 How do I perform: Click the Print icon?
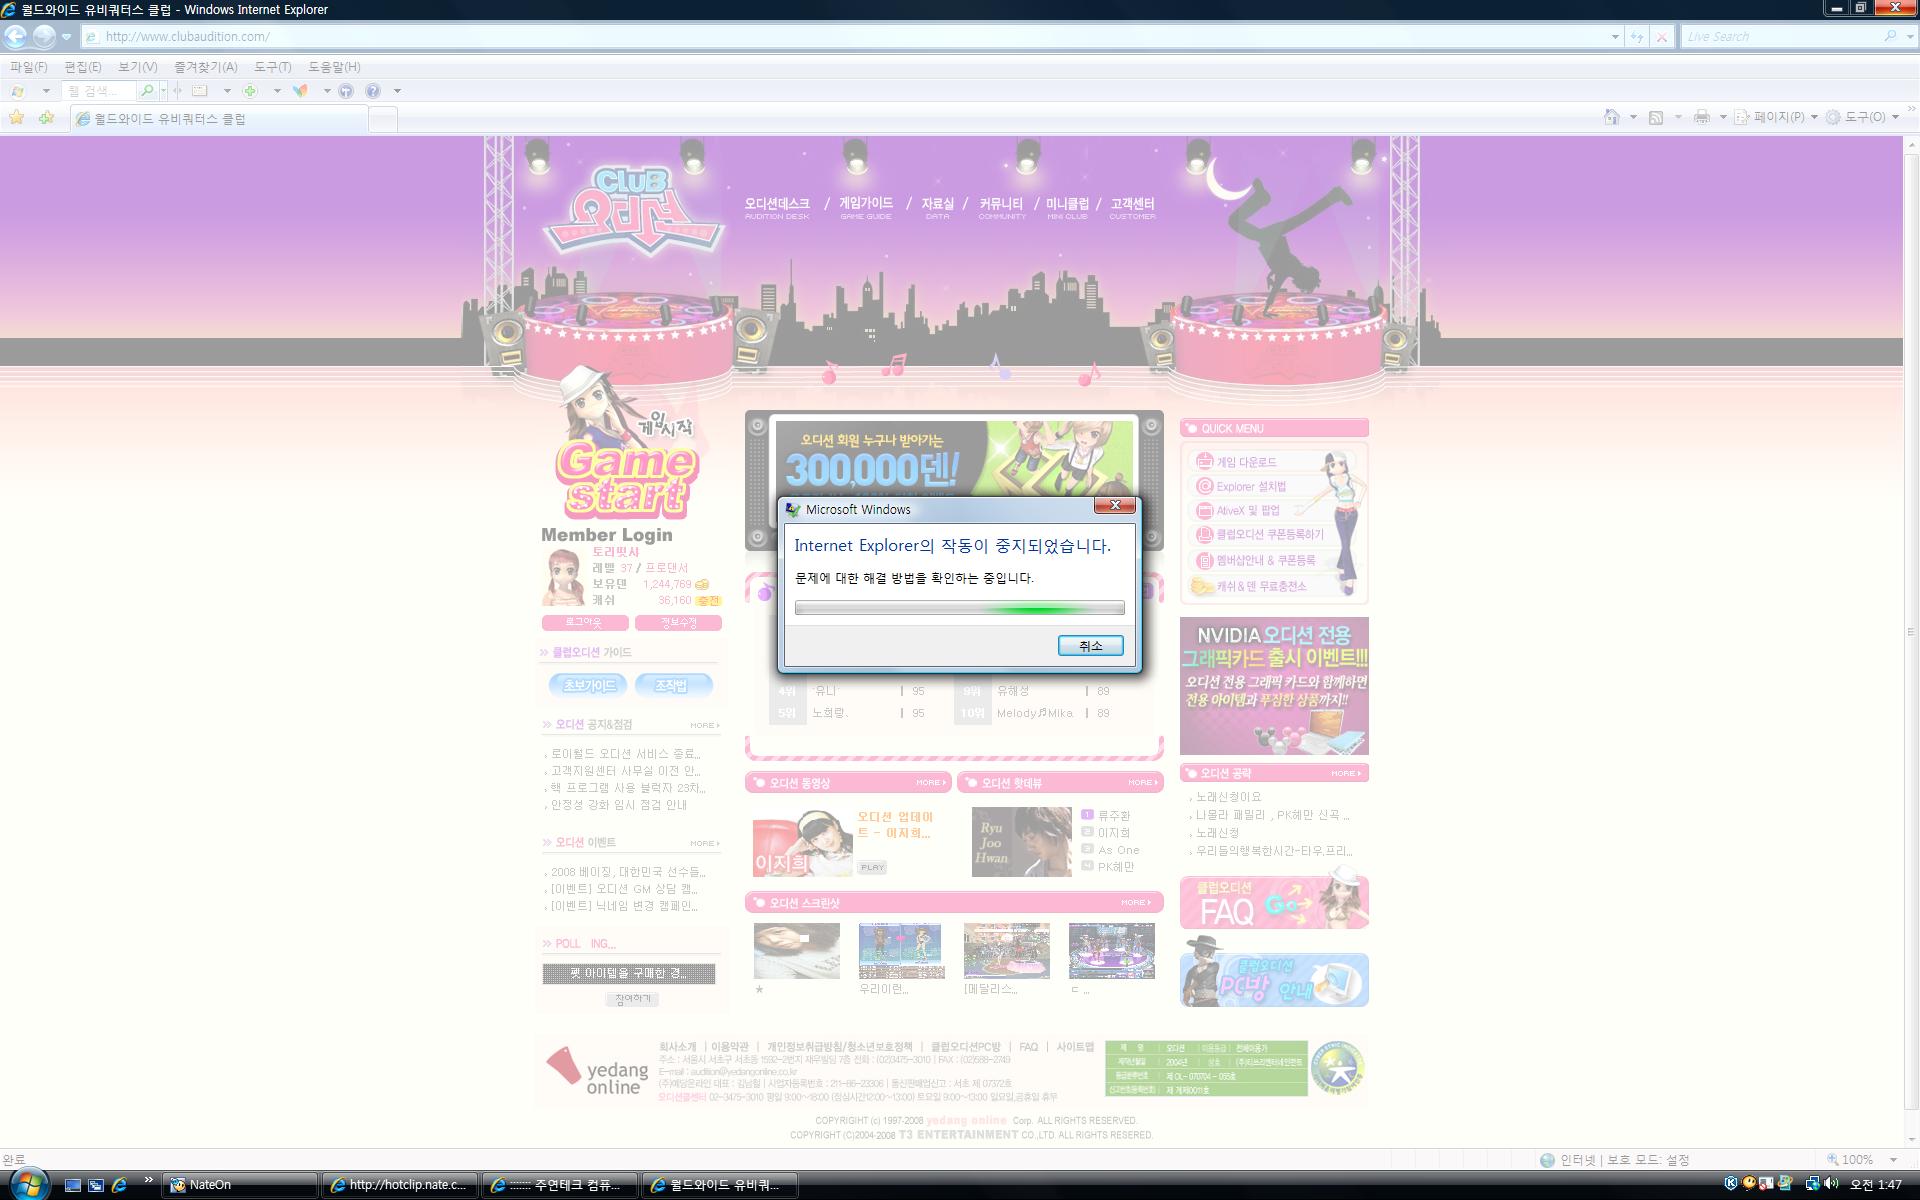1701,117
